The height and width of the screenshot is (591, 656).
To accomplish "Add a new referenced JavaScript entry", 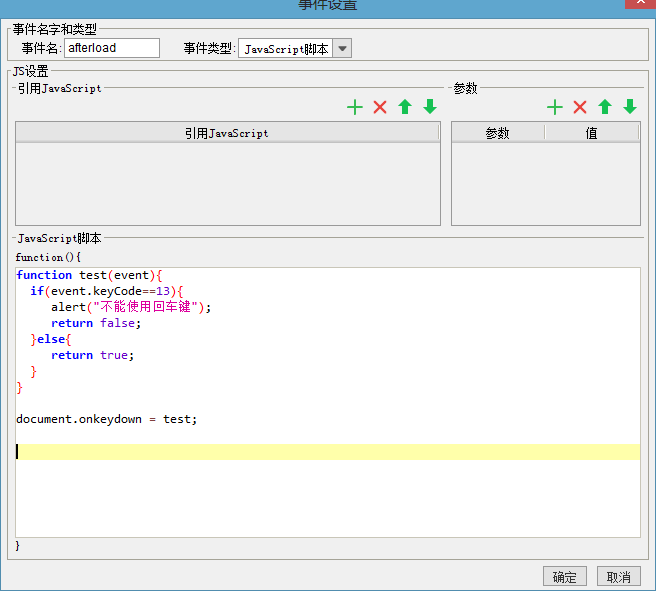I will click(x=355, y=107).
